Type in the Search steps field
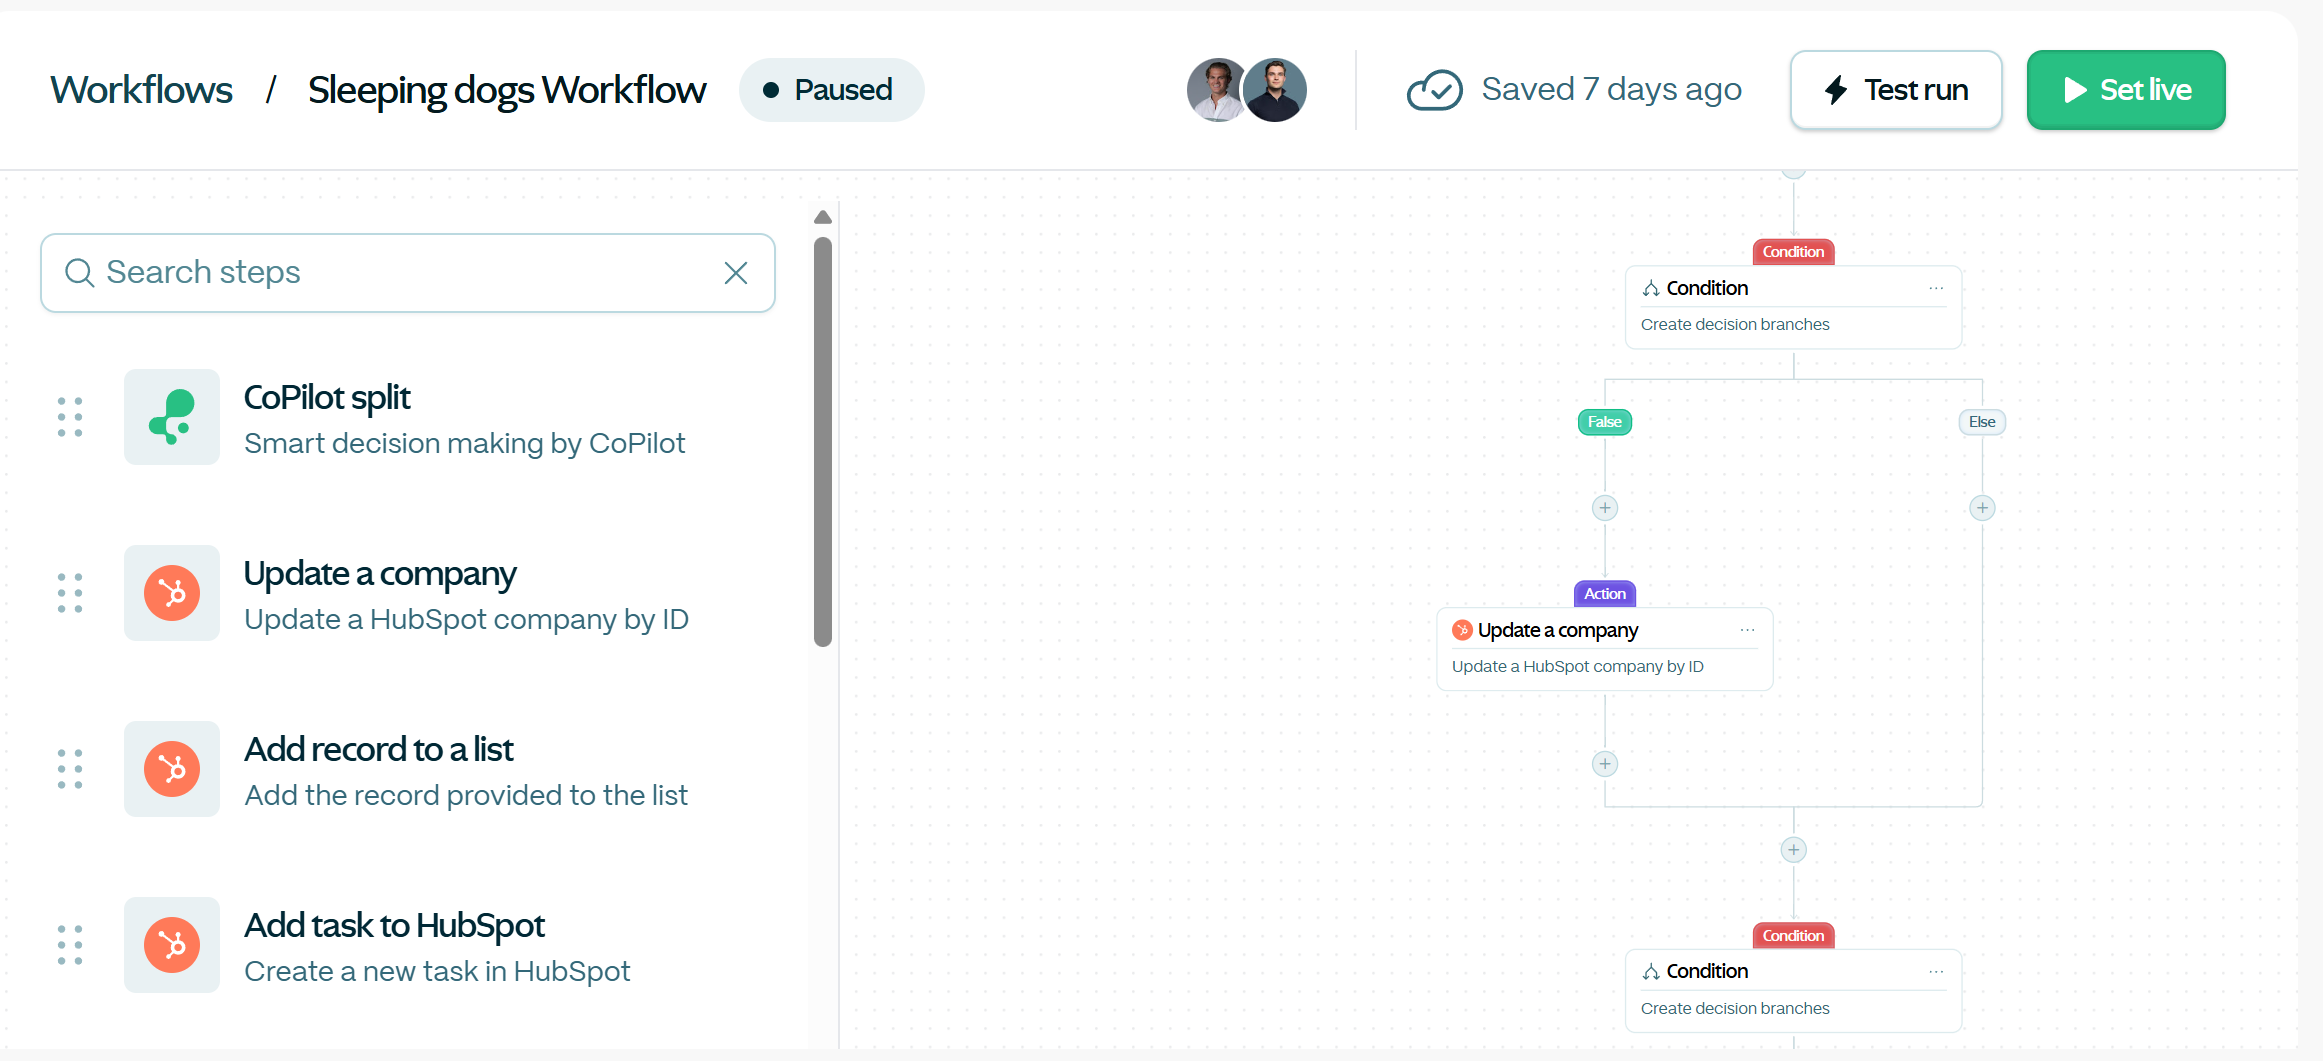This screenshot has height=1061, width=2323. point(408,273)
